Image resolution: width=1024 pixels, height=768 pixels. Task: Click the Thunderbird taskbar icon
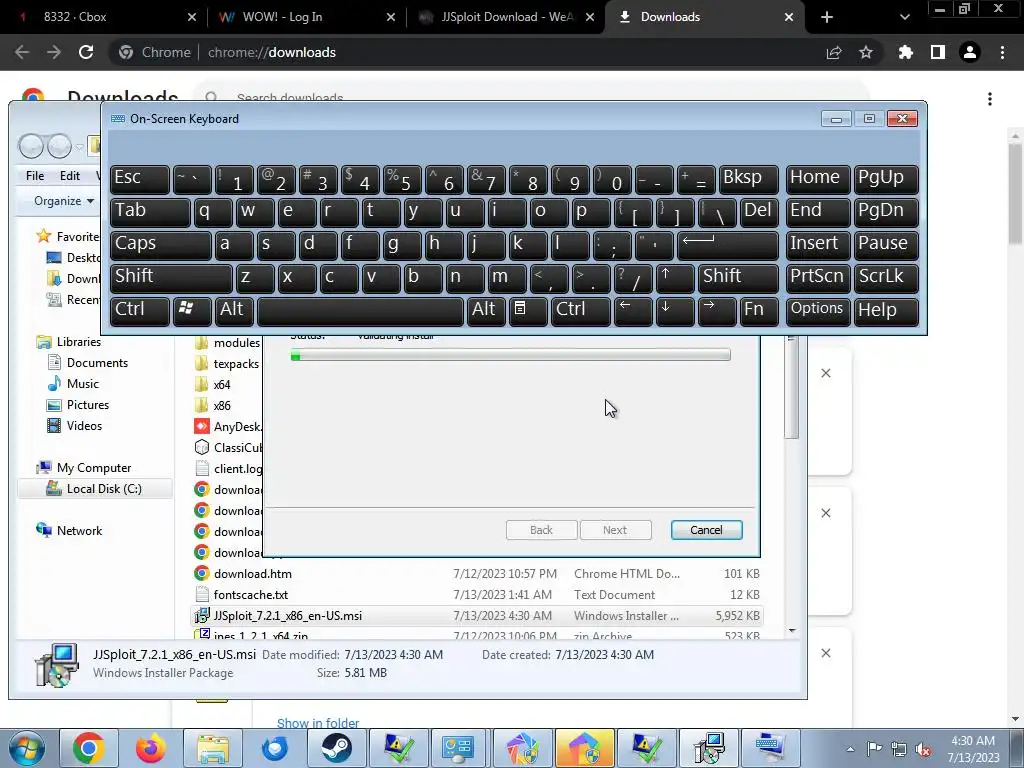275,748
